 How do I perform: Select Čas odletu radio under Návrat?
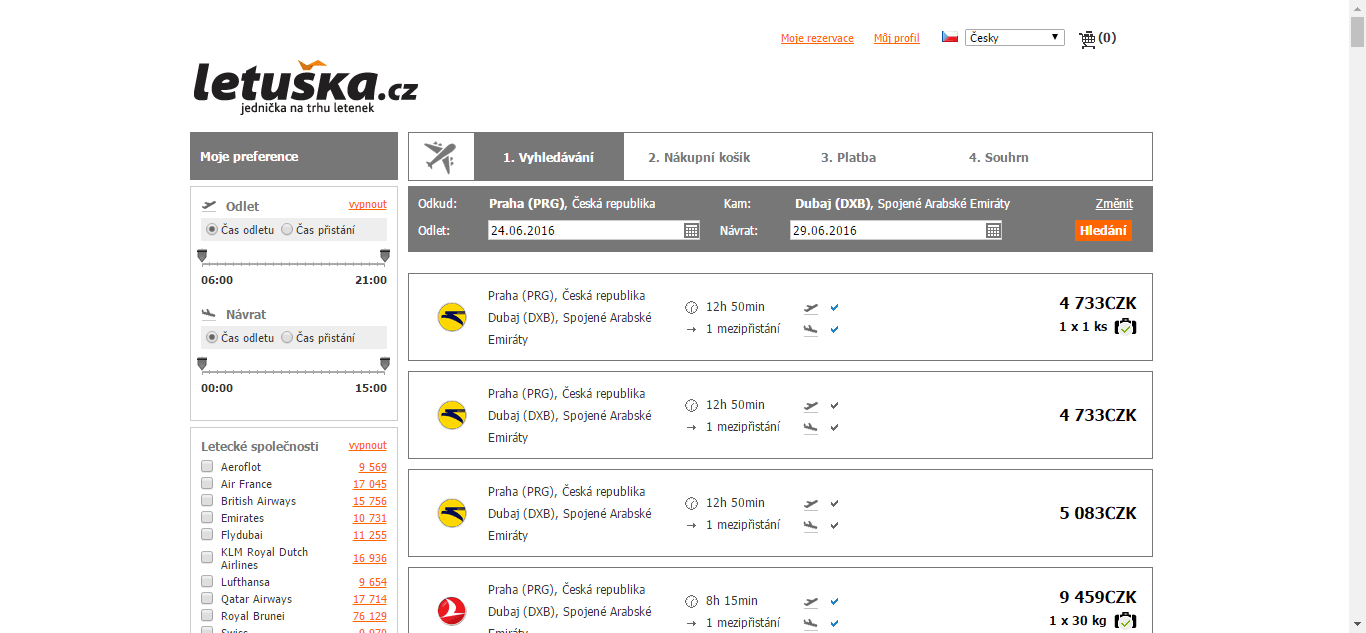tap(212, 337)
